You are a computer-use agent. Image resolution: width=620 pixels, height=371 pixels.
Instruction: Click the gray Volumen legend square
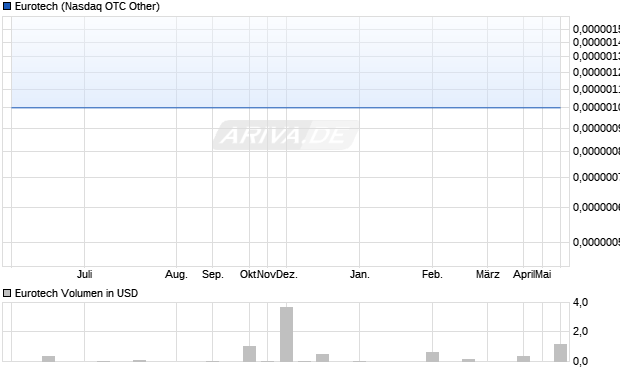pyautogui.click(x=7, y=293)
